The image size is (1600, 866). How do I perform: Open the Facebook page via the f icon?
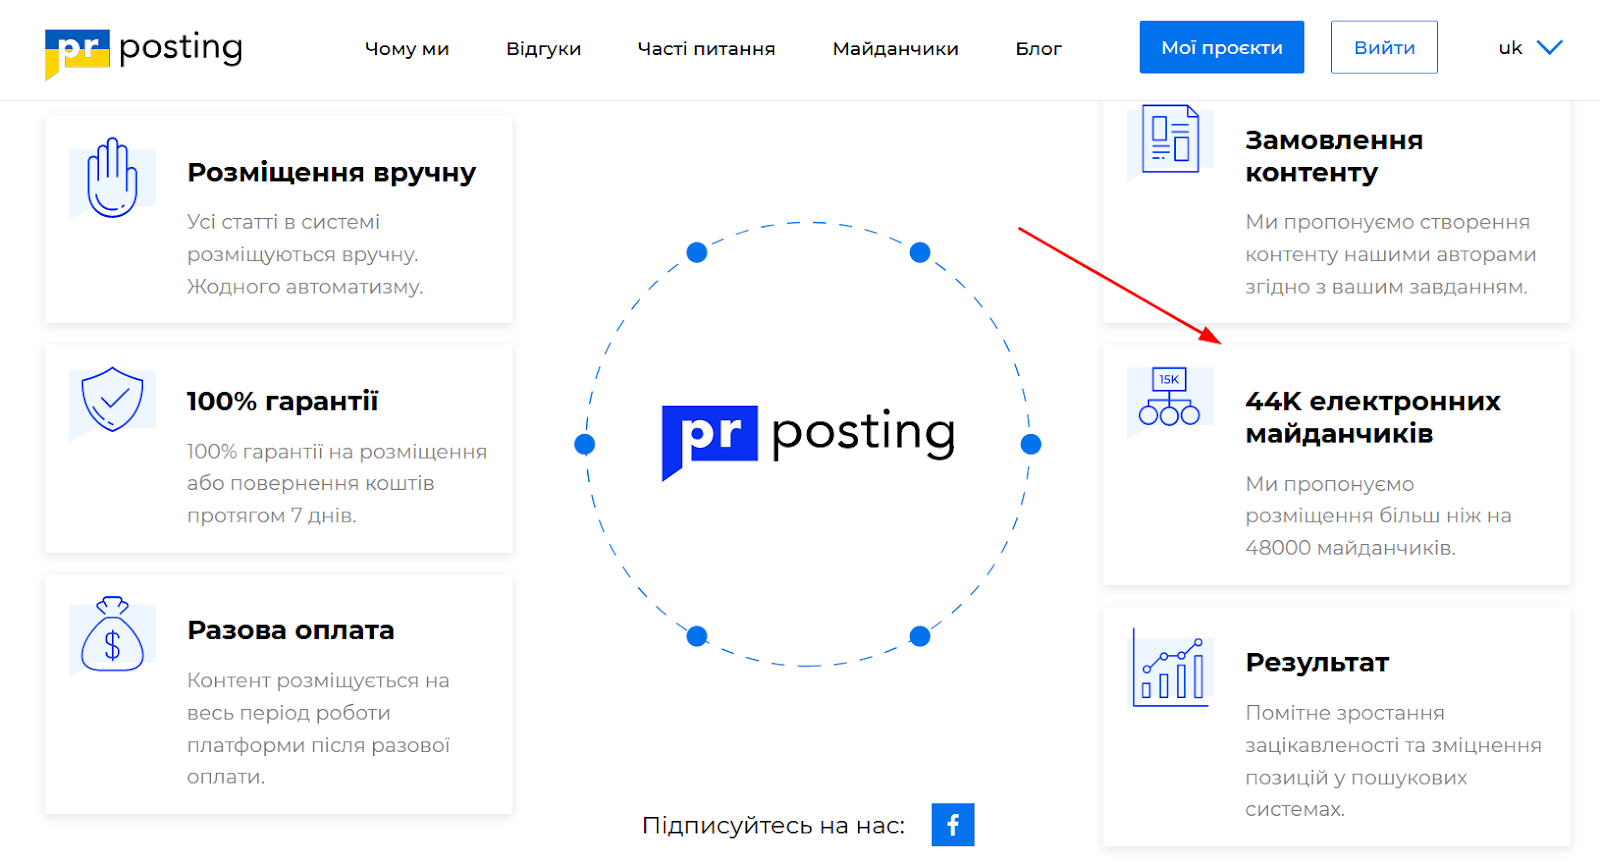[x=953, y=825]
